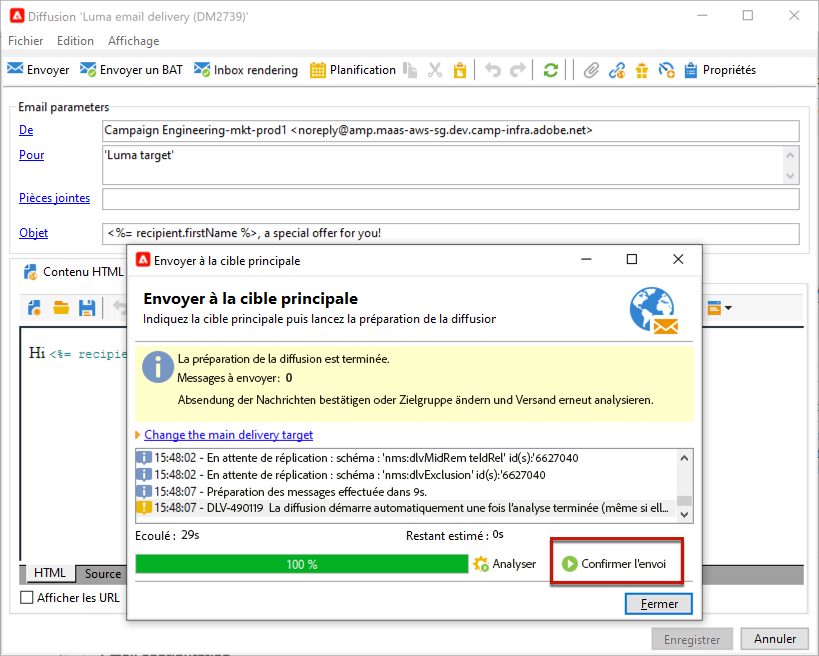Click the open folder icon in editor toolbar
Image resolution: width=819 pixels, height=656 pixels.
[x=61, y=308]
